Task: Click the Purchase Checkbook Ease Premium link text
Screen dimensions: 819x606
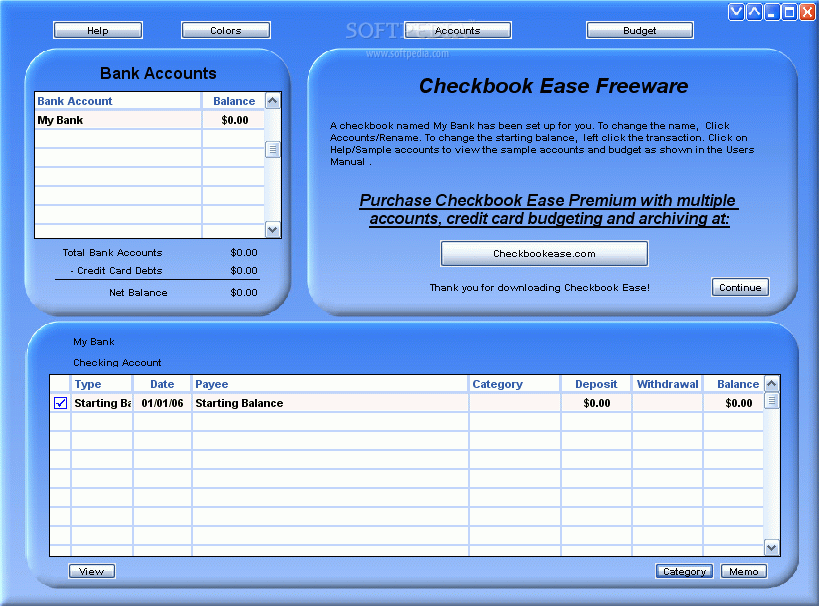Action: pos(548,209)
